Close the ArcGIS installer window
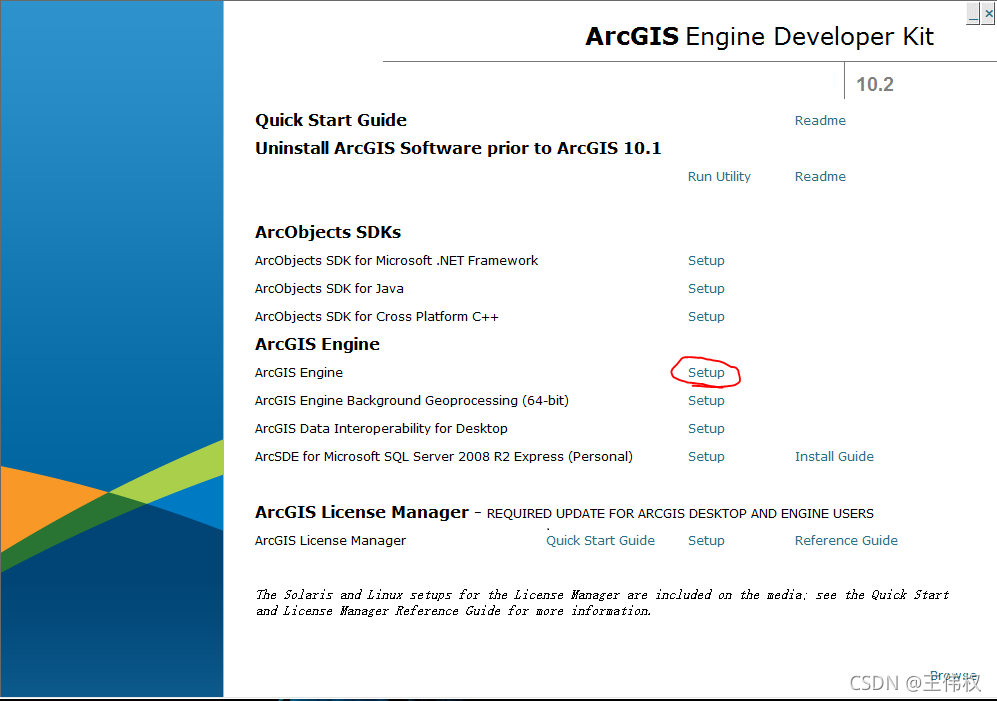This screenshot has height=701, width=997. pos(988,14)
